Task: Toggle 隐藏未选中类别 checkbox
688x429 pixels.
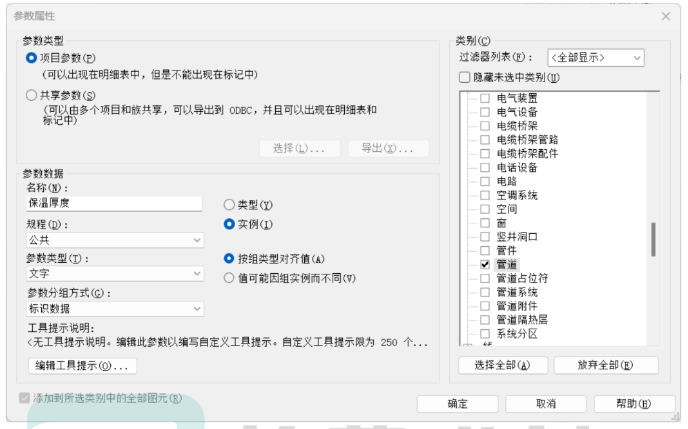Action: 464,77
